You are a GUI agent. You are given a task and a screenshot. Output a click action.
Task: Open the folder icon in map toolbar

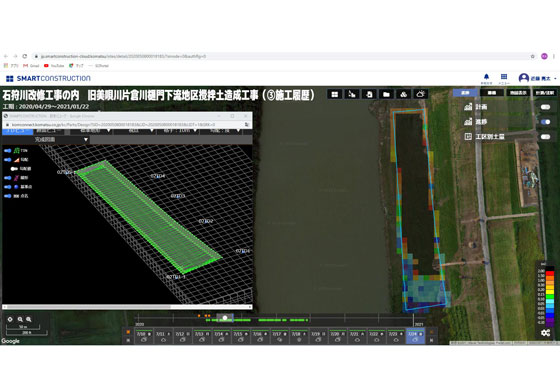point(386,94)
